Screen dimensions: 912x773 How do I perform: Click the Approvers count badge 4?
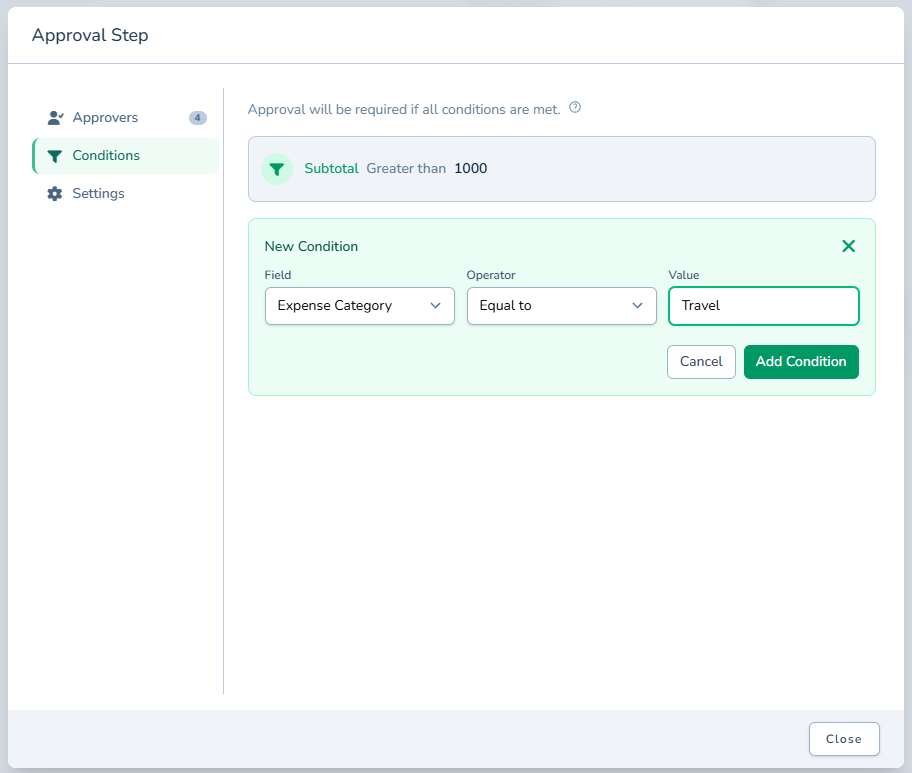[x=198, y=118]
